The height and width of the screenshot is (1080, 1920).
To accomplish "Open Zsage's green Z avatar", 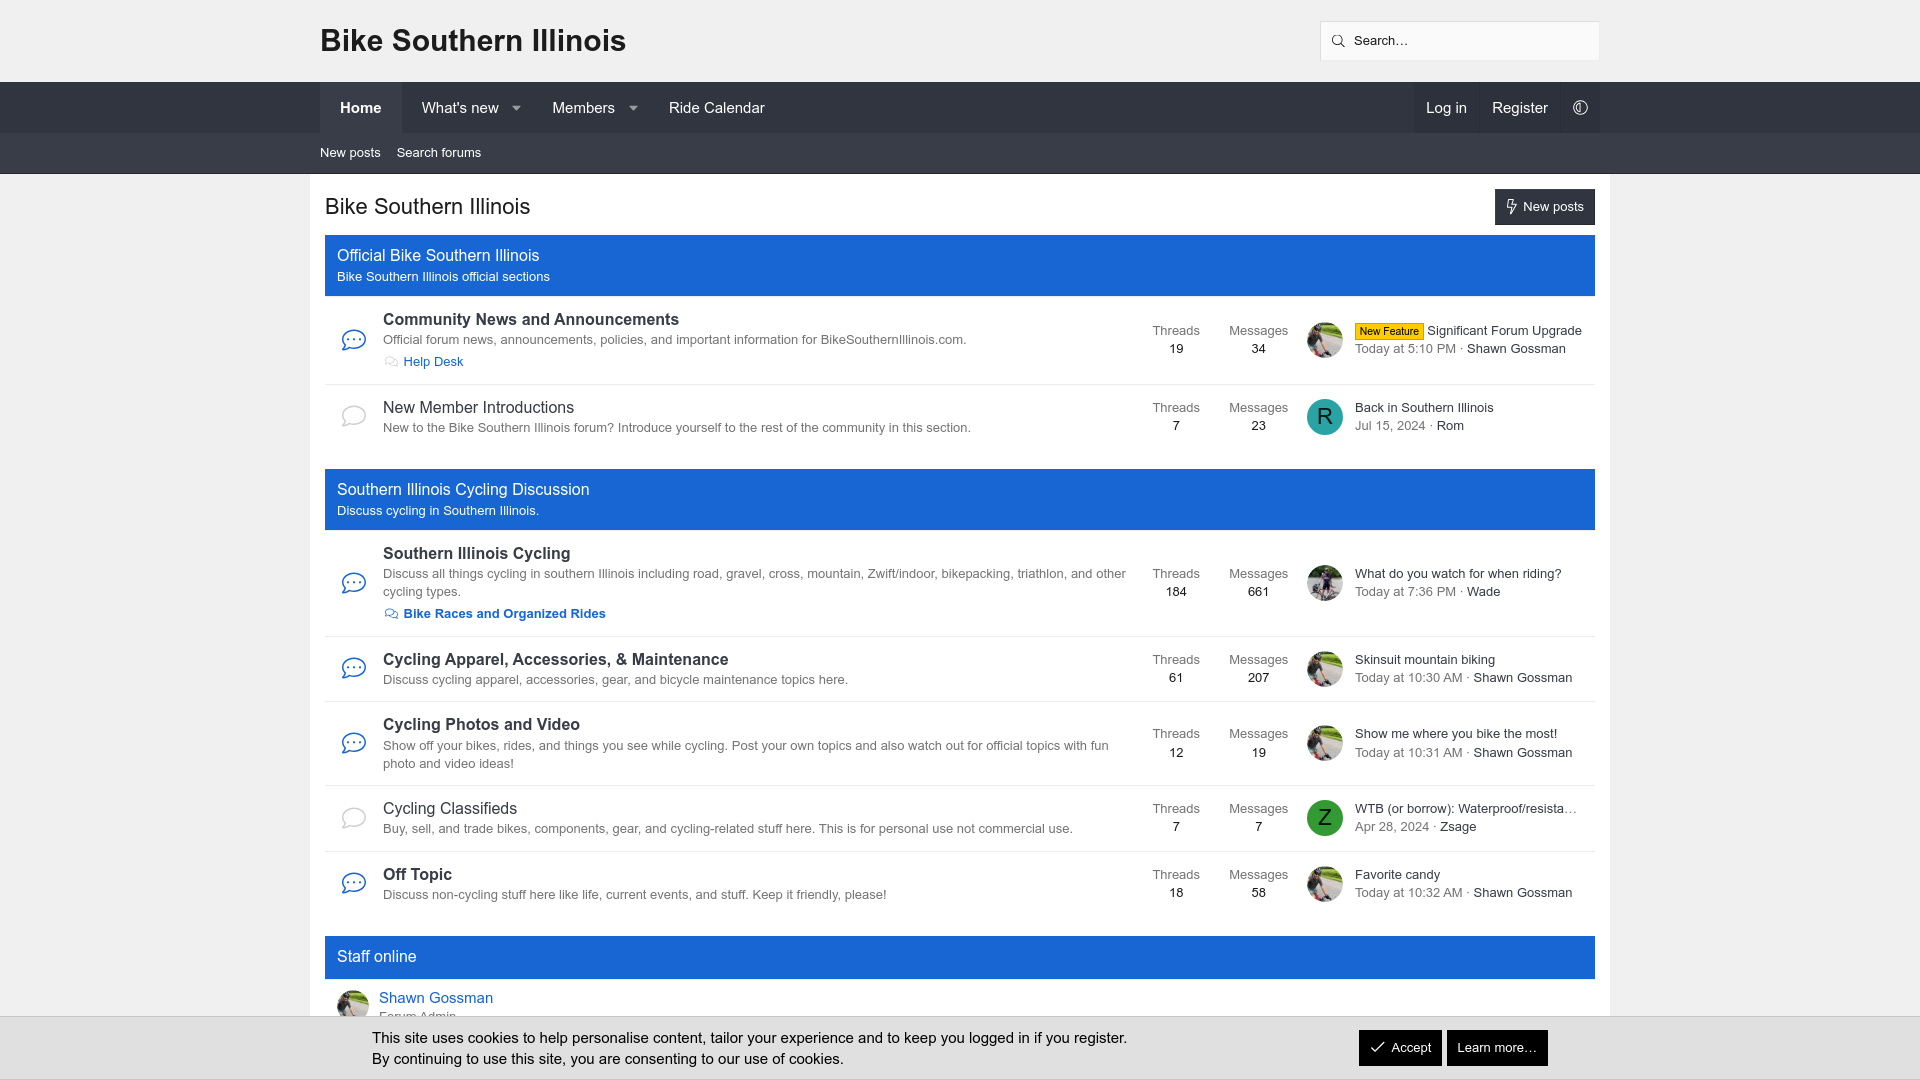I will pos(1324,818).
